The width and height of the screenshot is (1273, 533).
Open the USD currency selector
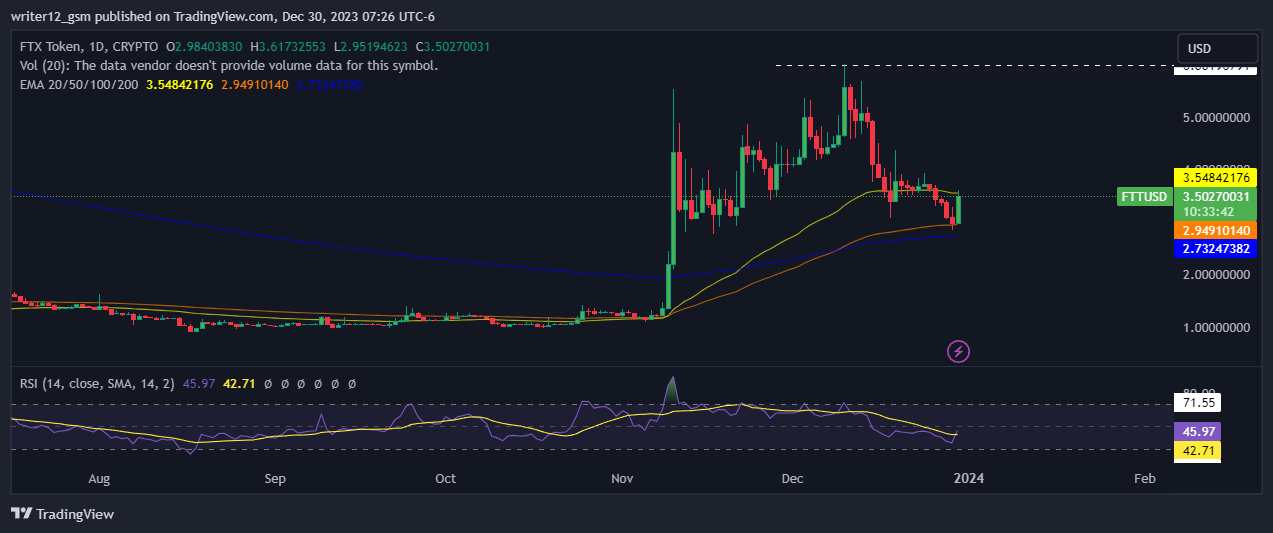(1217, 48)
